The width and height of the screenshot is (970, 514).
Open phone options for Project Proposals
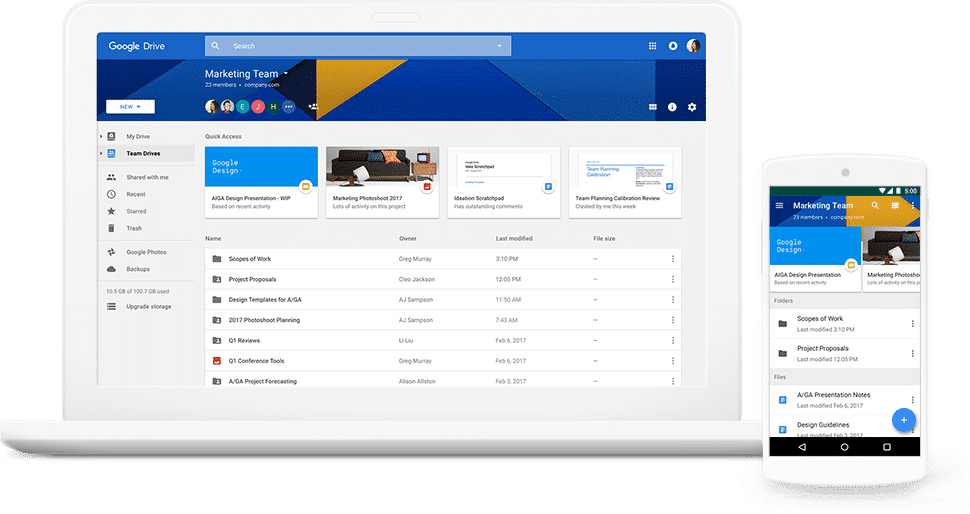(912, 353)
